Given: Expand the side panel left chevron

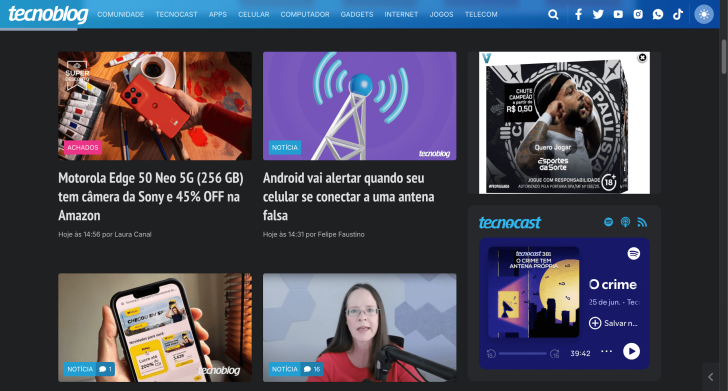Looking at the screenshot, I should pos(711,377).
